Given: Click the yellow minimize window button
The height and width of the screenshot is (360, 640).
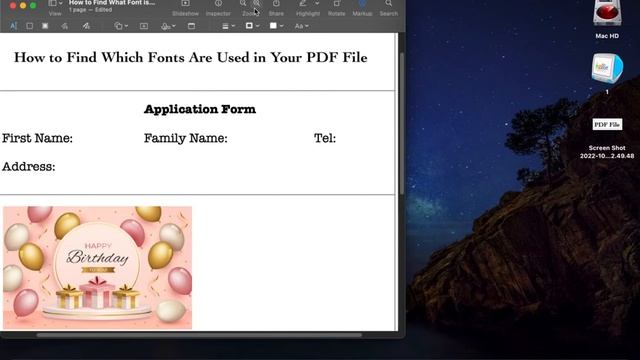Looking at the screenshot, I should tap(23, 5).
